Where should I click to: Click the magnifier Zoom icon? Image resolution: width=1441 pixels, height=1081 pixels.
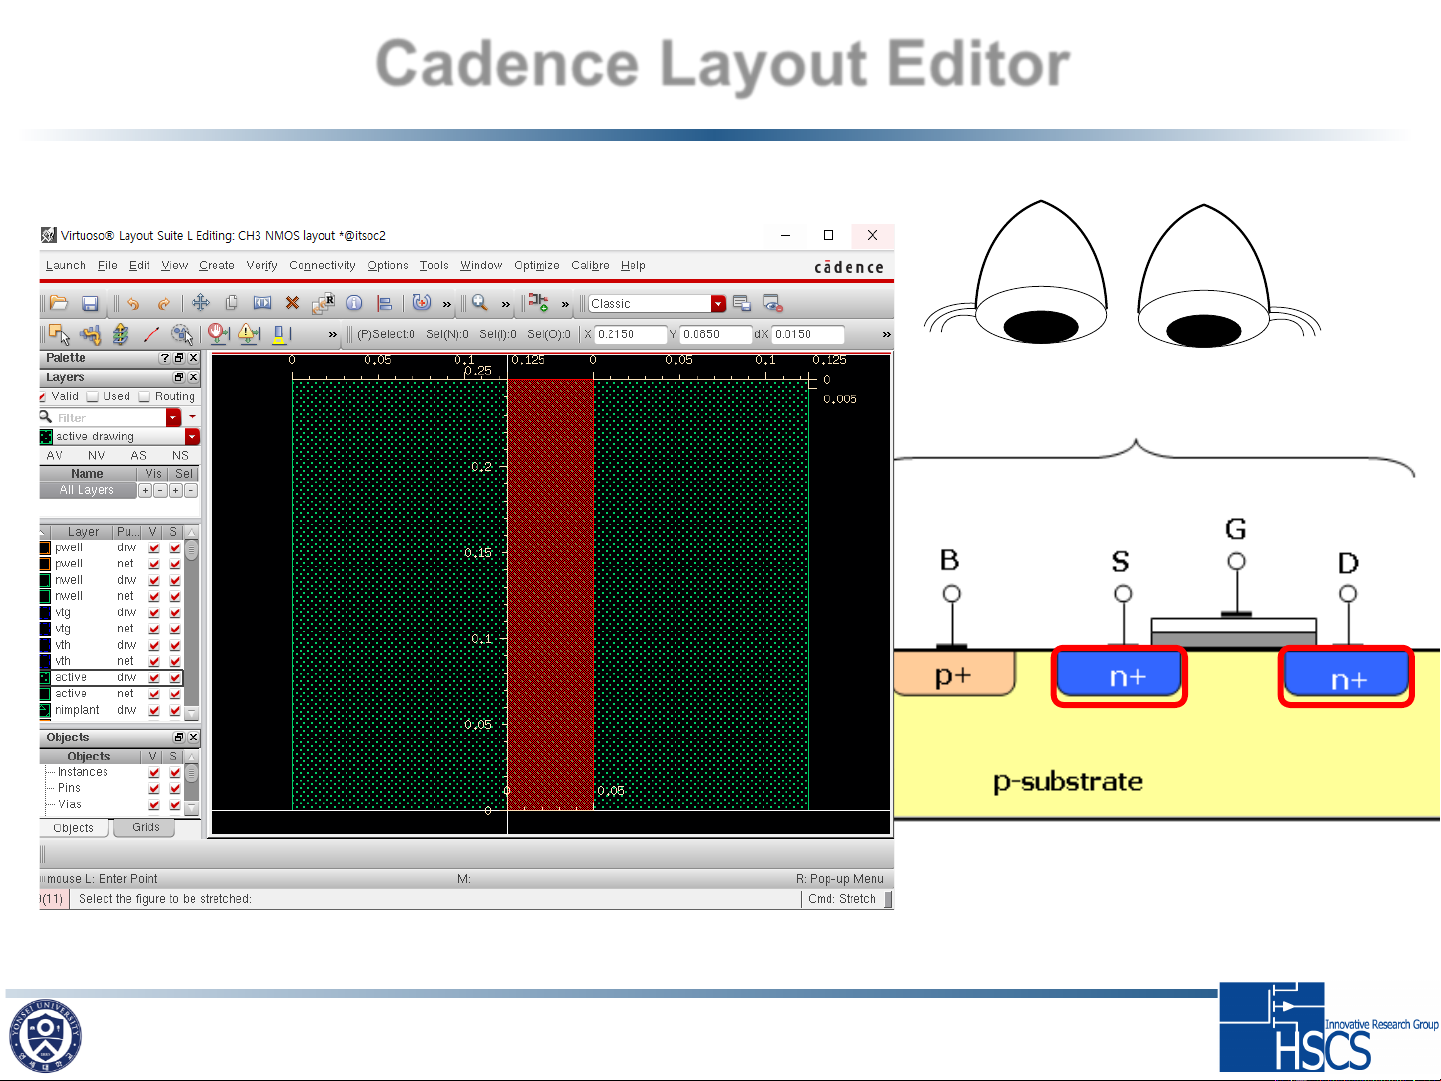coord(480,303)
